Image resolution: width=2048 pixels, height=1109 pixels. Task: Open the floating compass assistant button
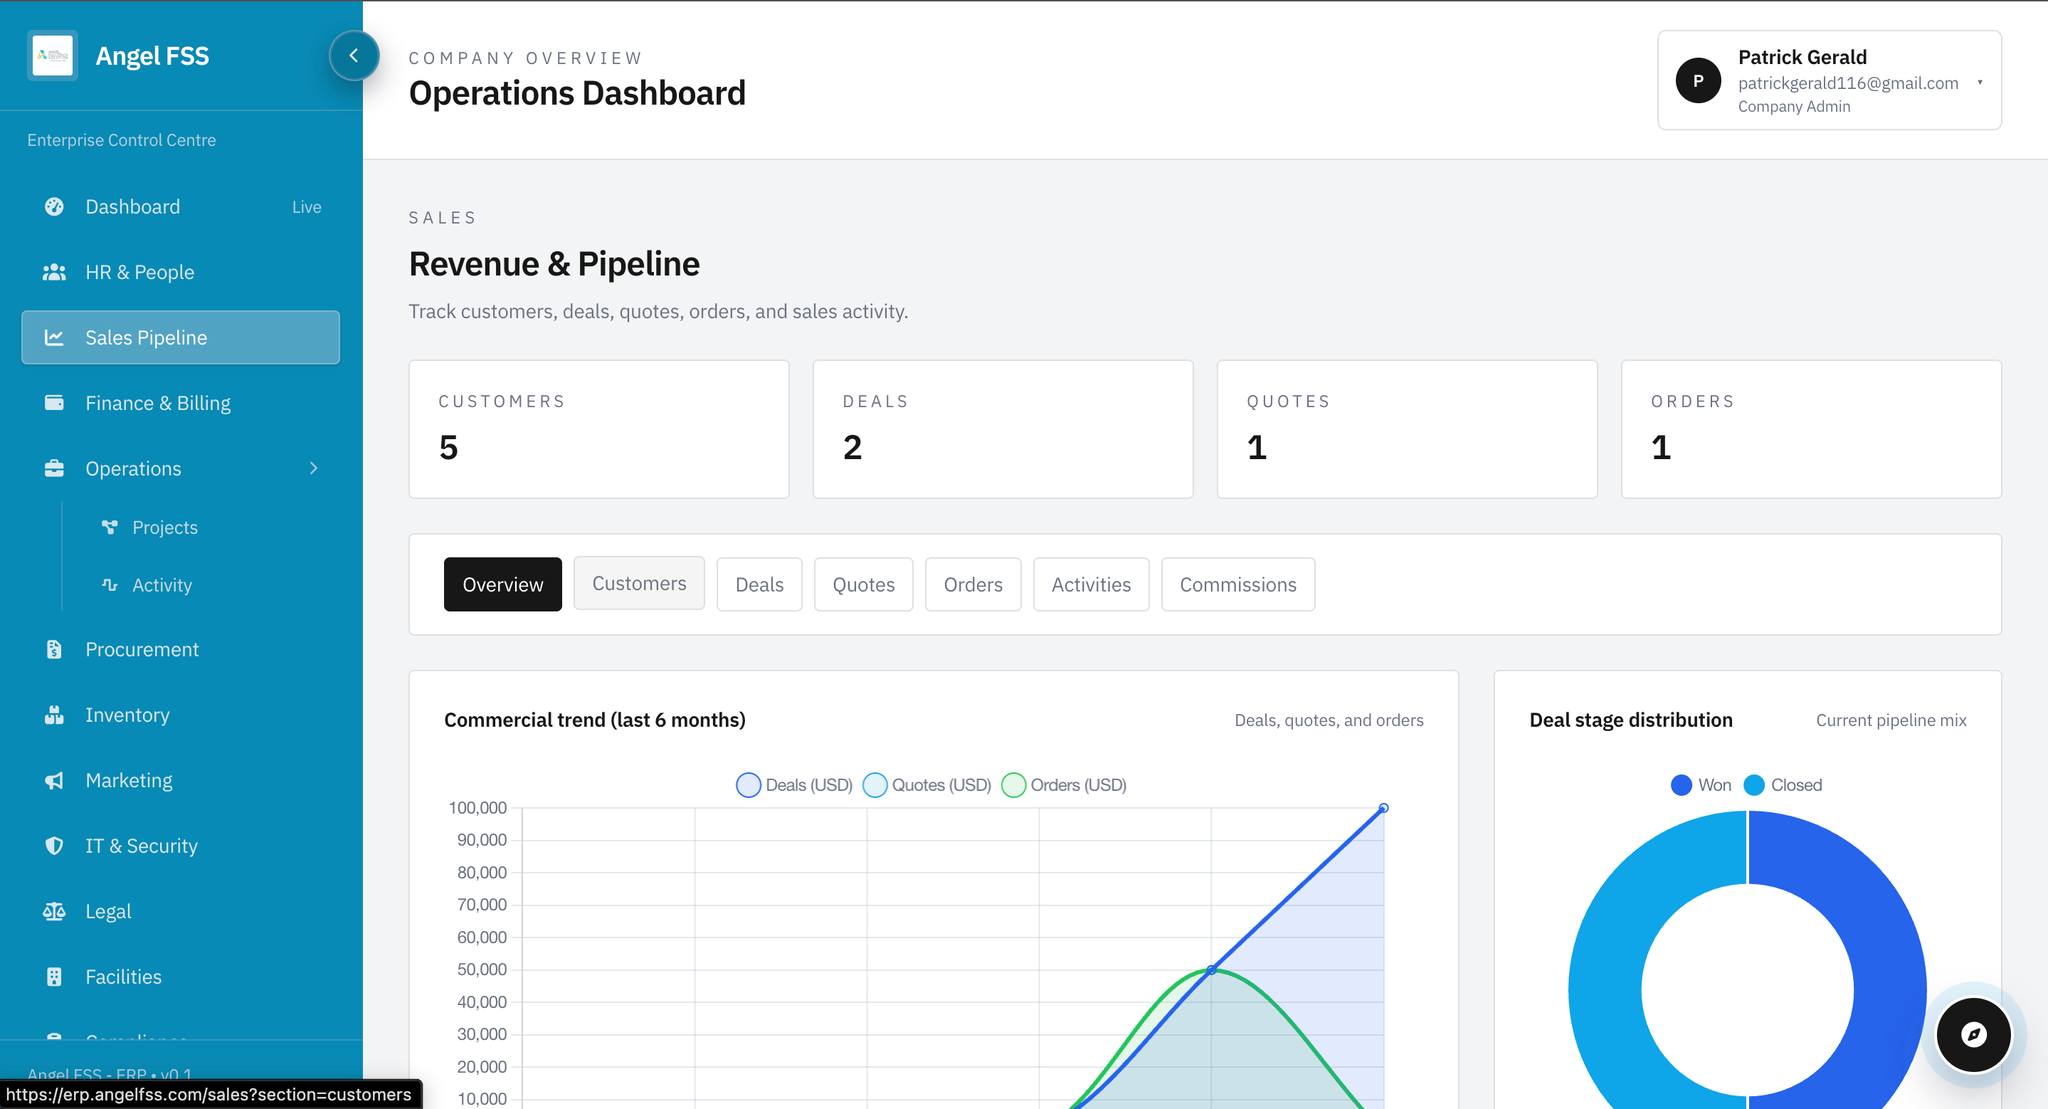click(1973, 1035)
